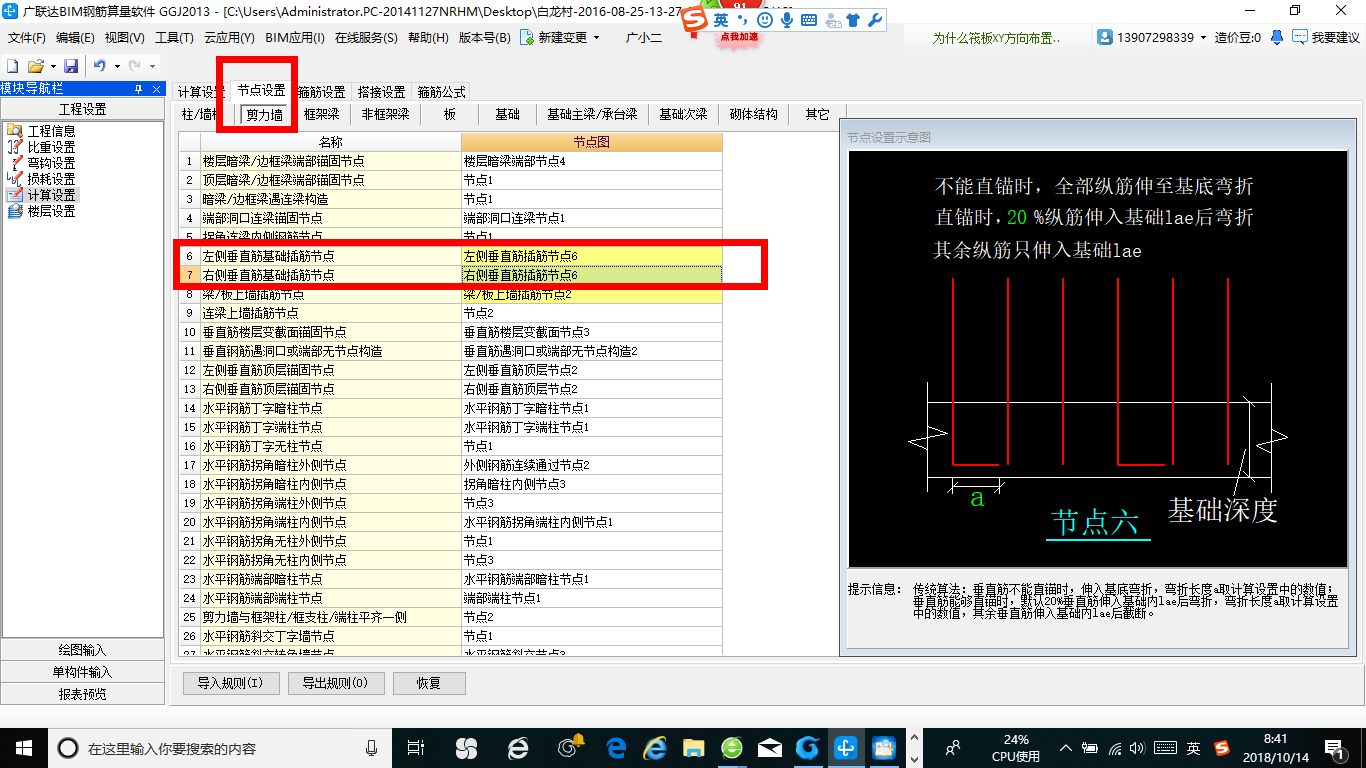
Task: Select the 基础主梁/承台梁 button
Action: tap(592, 115)
